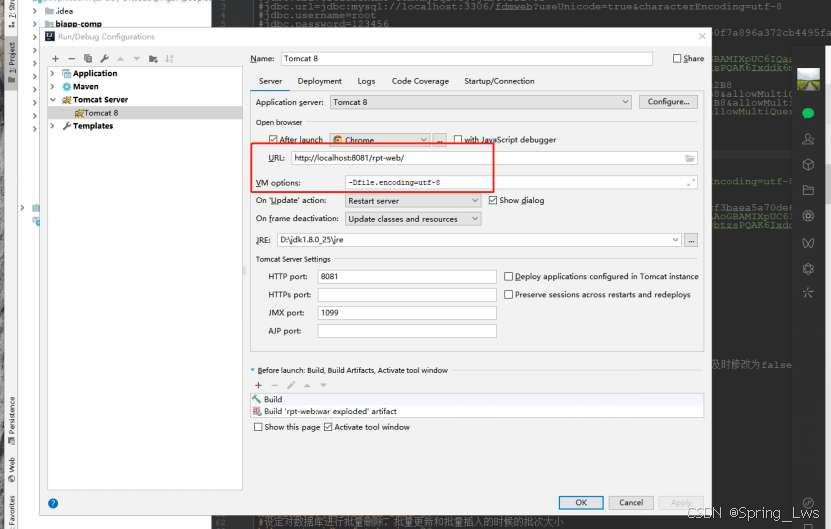Click OK button
Screen dimensions: 831x529
tap(581, 502)
